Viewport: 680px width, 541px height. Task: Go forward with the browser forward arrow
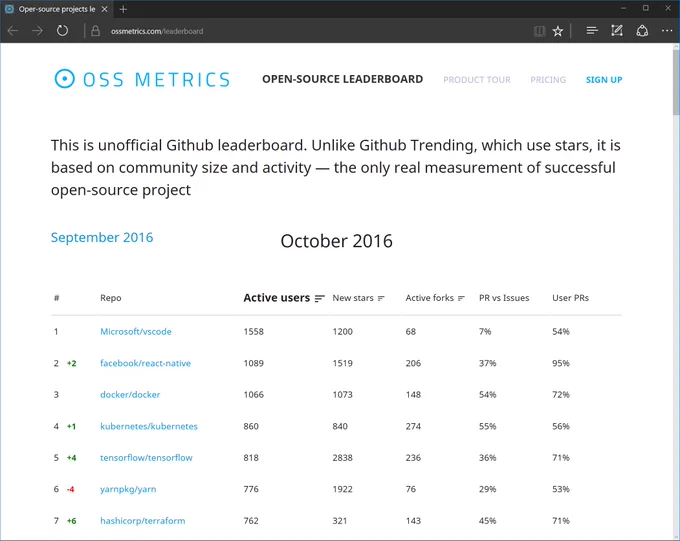[x=37, y=31]
